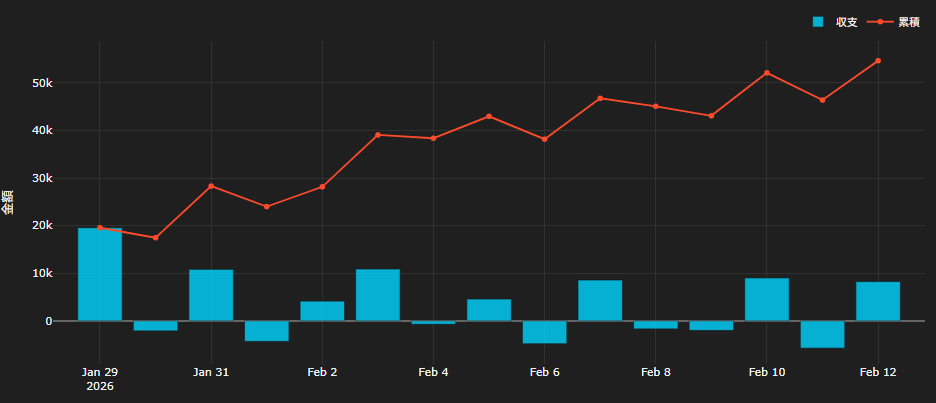936x403 pixels.
Task: Toggle the 収支 bar series in legend
Action: (835, 22)
